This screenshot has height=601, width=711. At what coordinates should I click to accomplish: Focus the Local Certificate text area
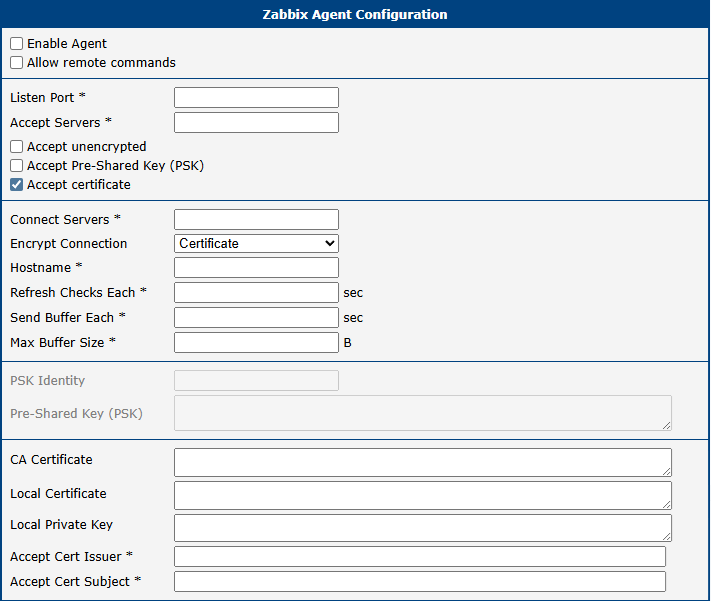point(423,495)
